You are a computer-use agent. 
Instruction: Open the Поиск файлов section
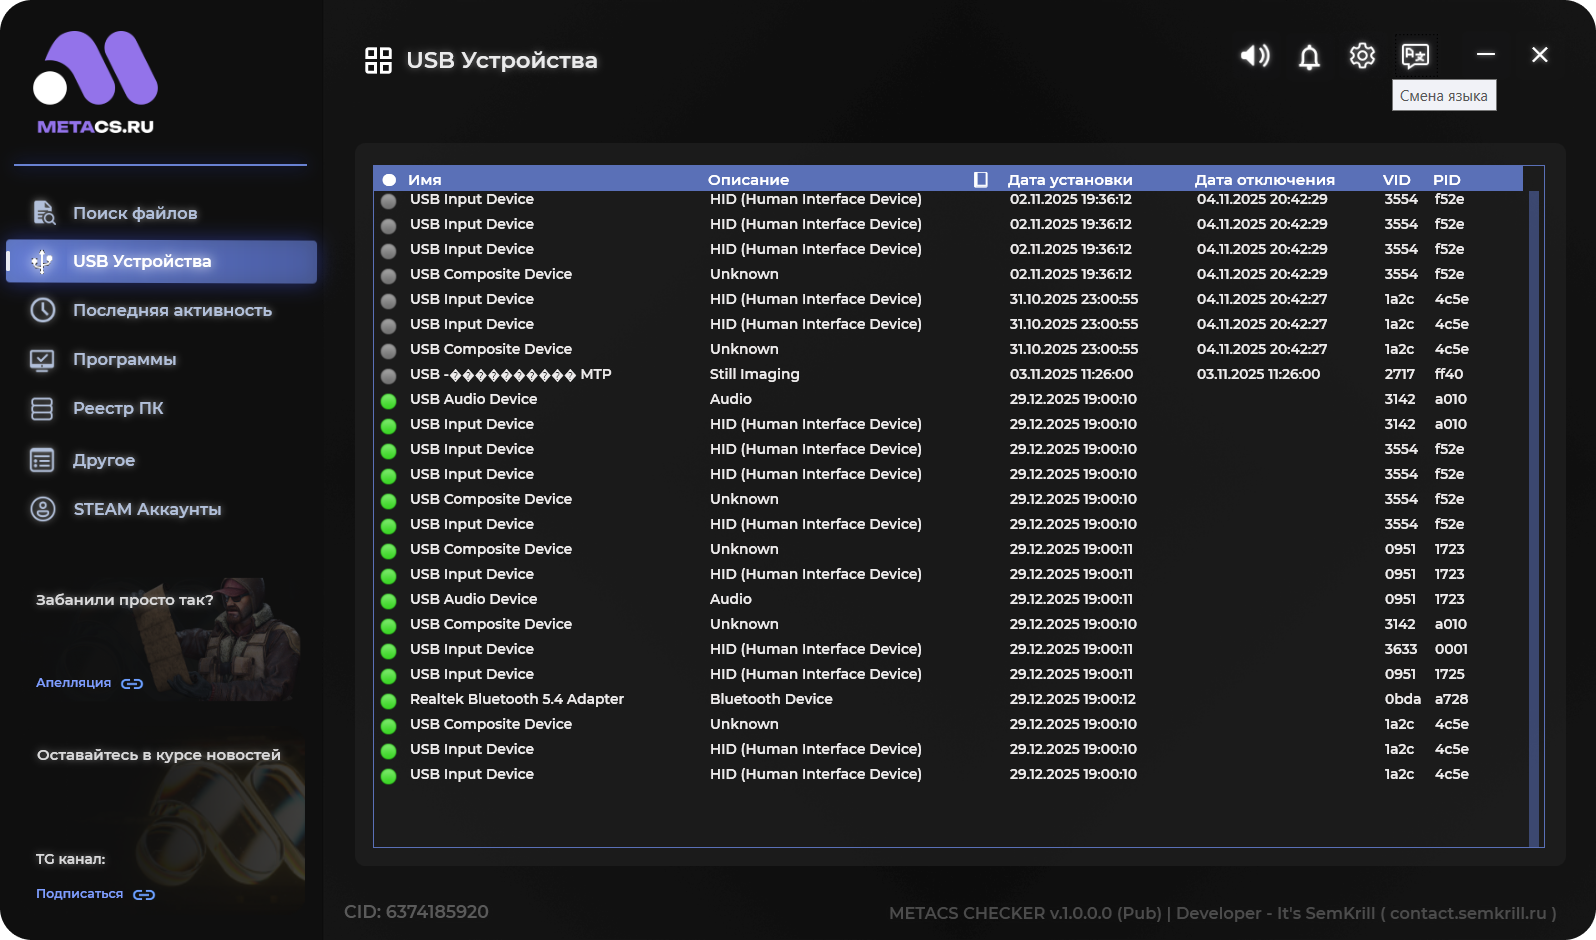135,213
